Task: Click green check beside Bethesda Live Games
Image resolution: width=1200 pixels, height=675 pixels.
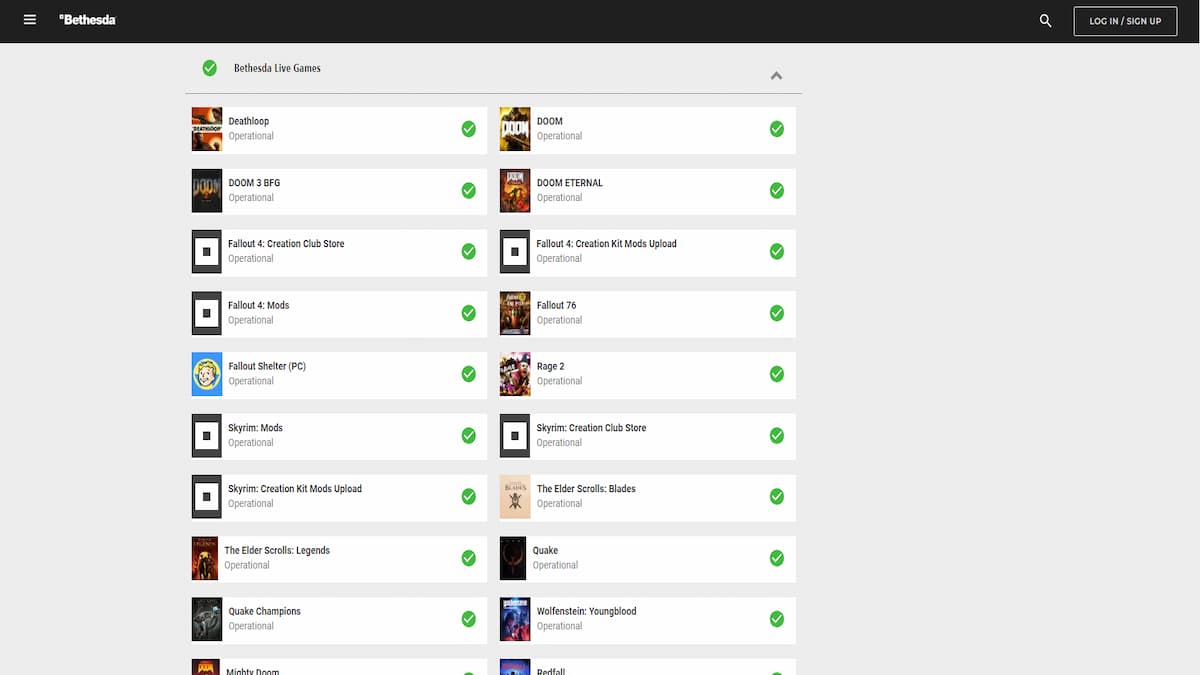Action: (x=210, y=68)
